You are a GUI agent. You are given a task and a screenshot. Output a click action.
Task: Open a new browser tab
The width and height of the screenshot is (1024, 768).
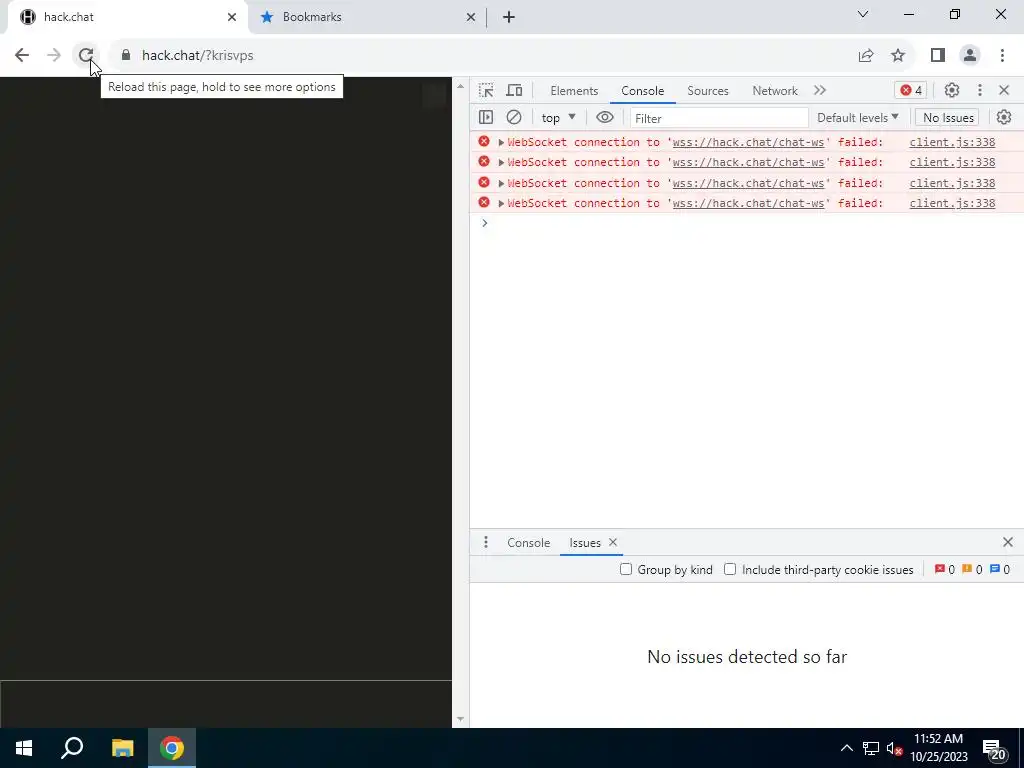(x=509, y=17)
